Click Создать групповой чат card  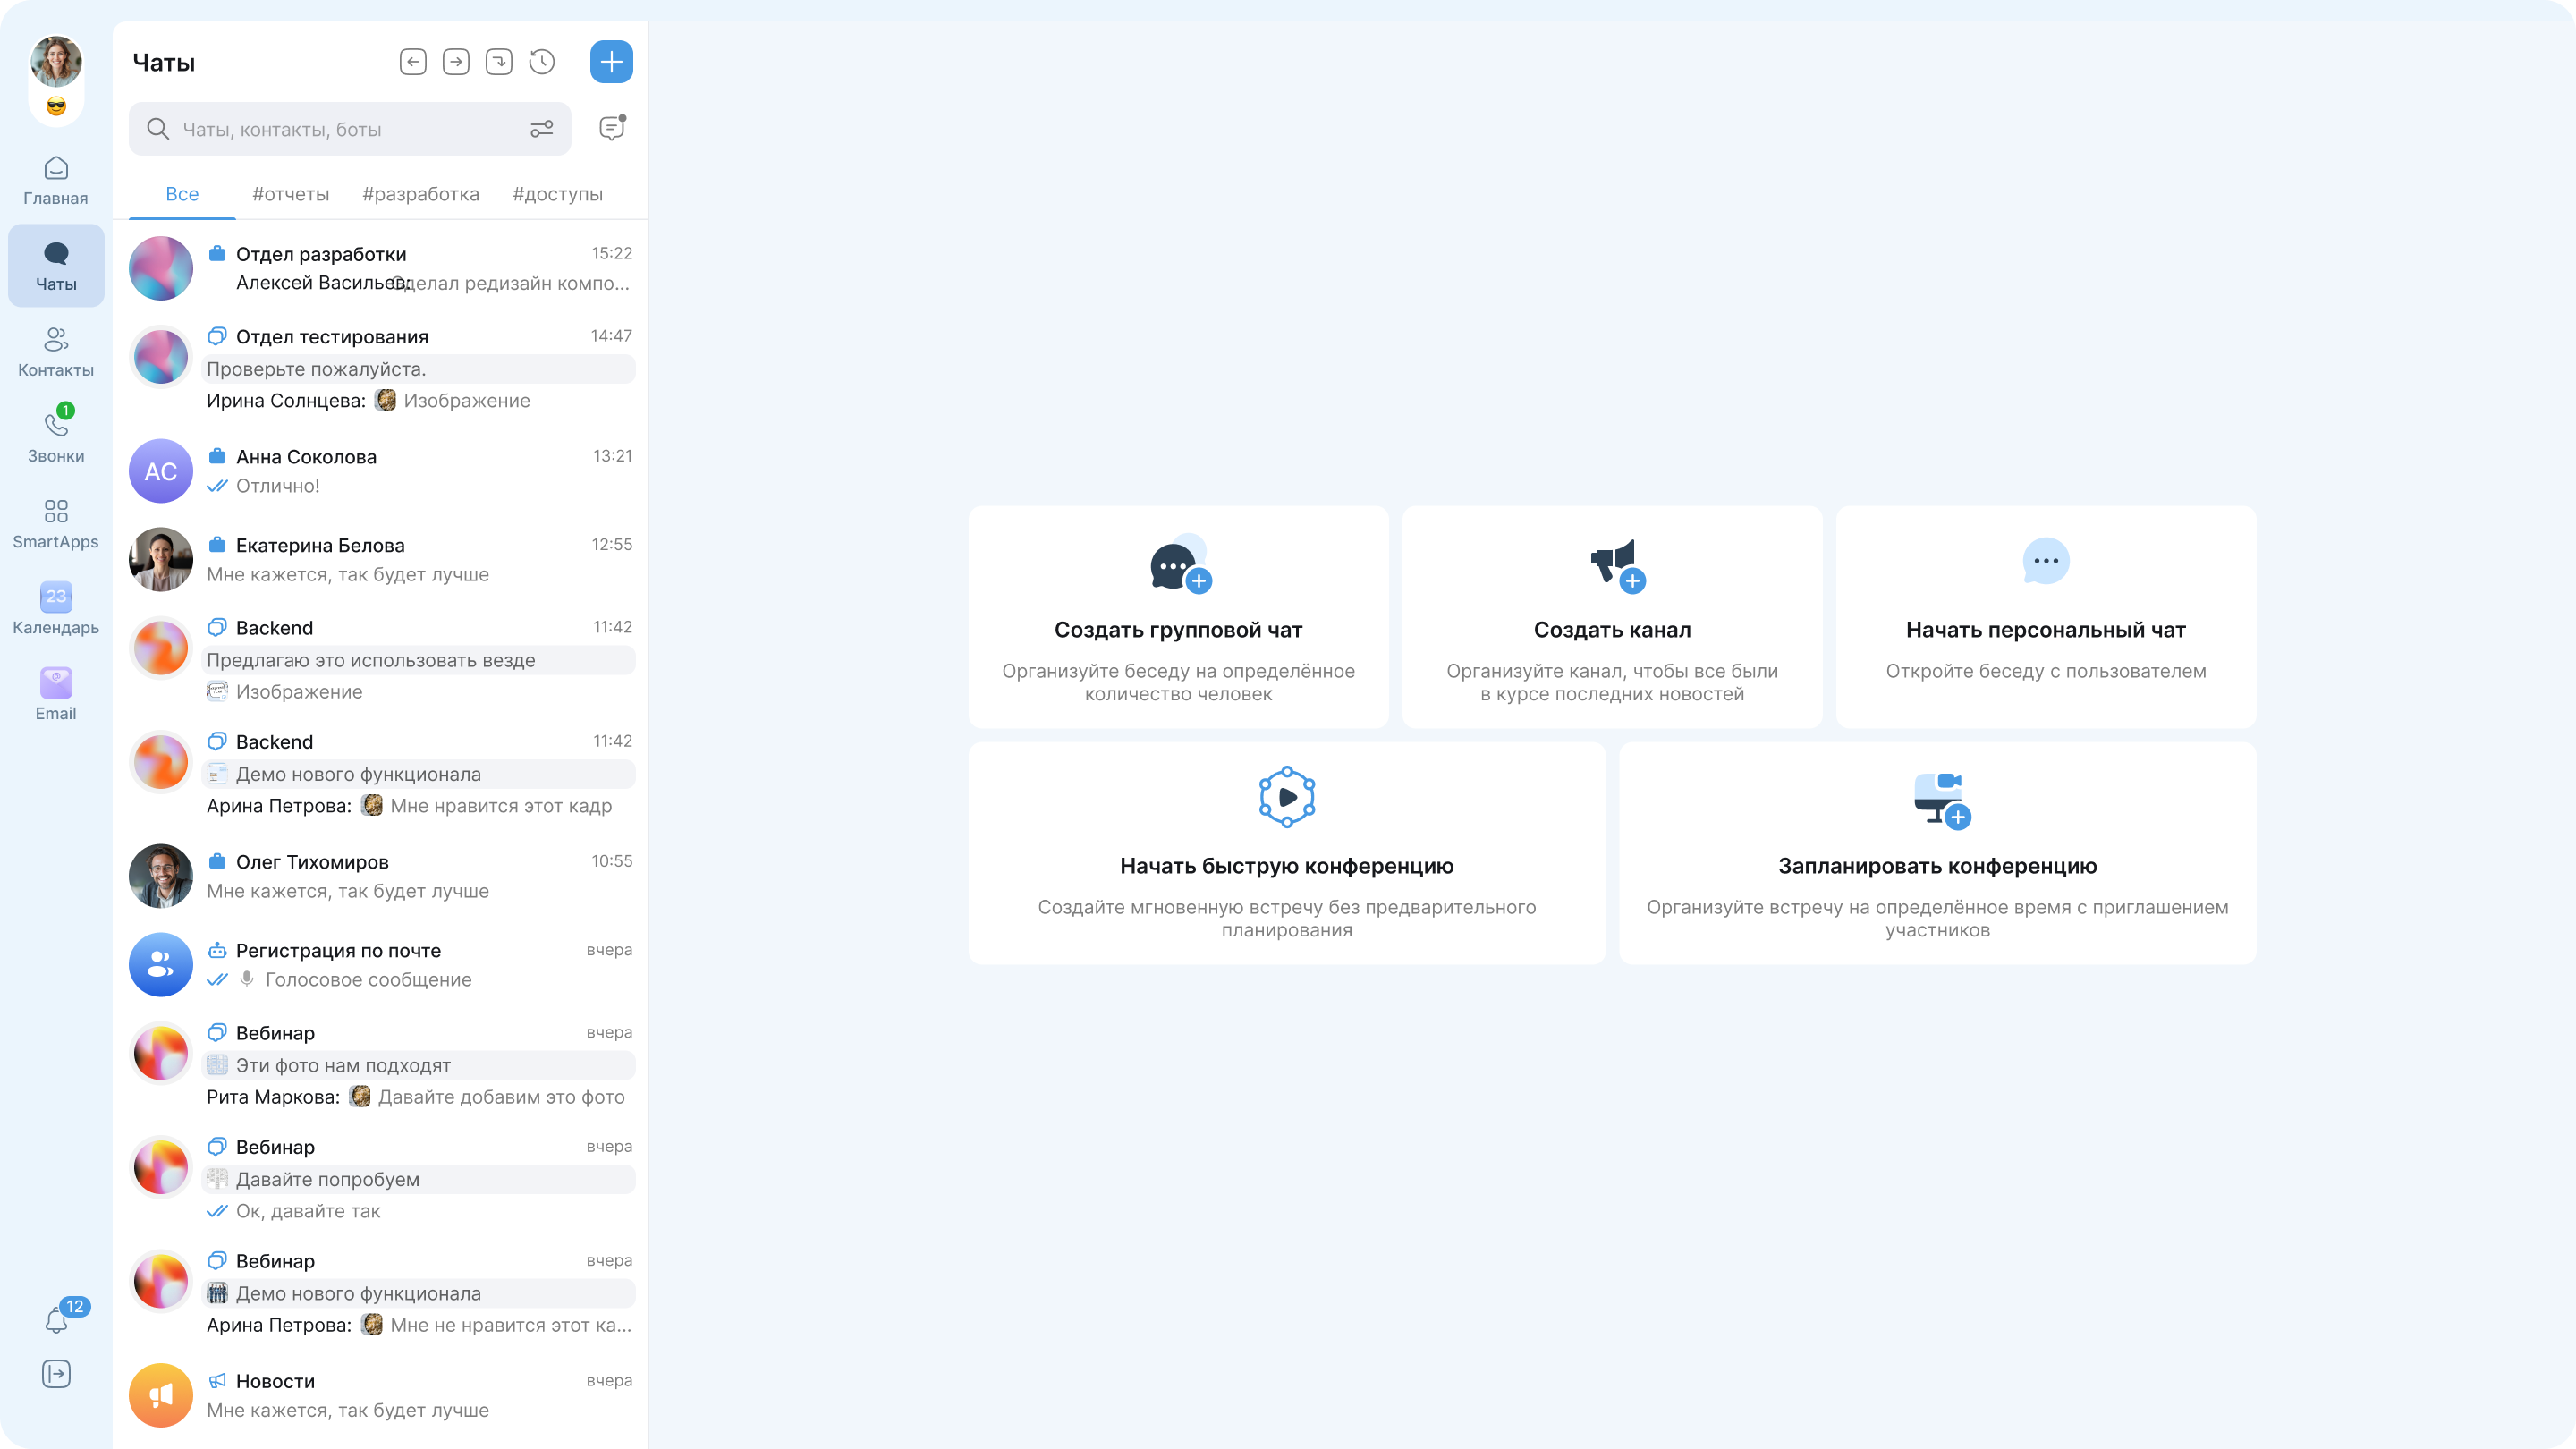tap(1178, 617)
